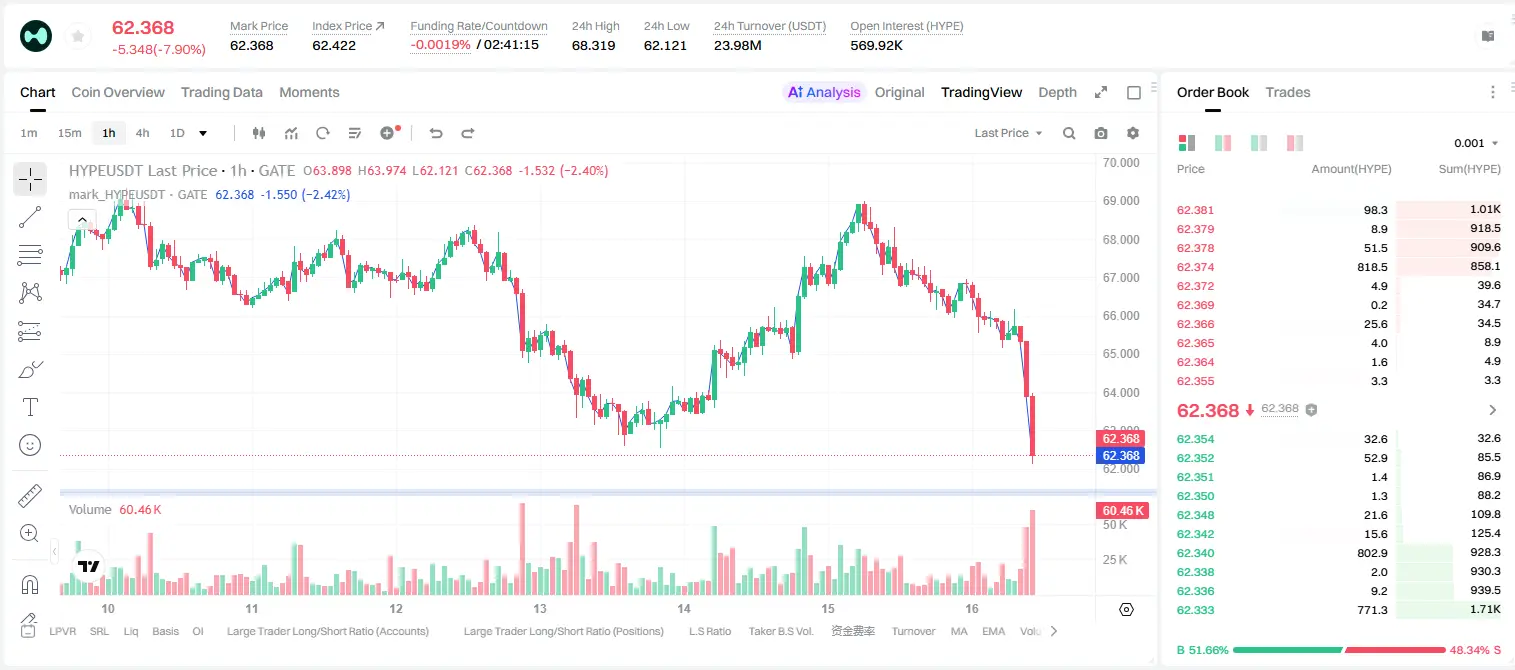1515x670 pixels.
Task: Open the AI Analysis button
Action: coord(823,92)
